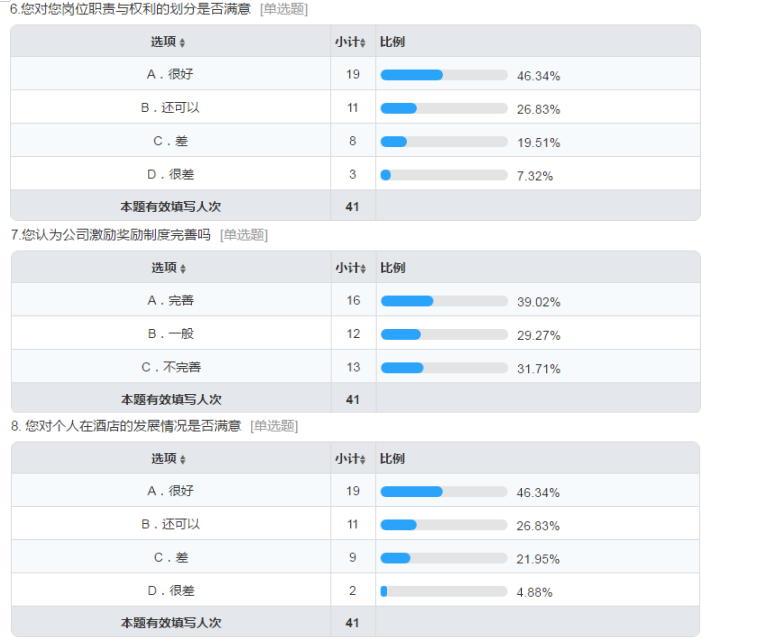Screen dimensions: 769x643
Task: Sort question 6 by 选项 arrow icon
Action: 182,43
